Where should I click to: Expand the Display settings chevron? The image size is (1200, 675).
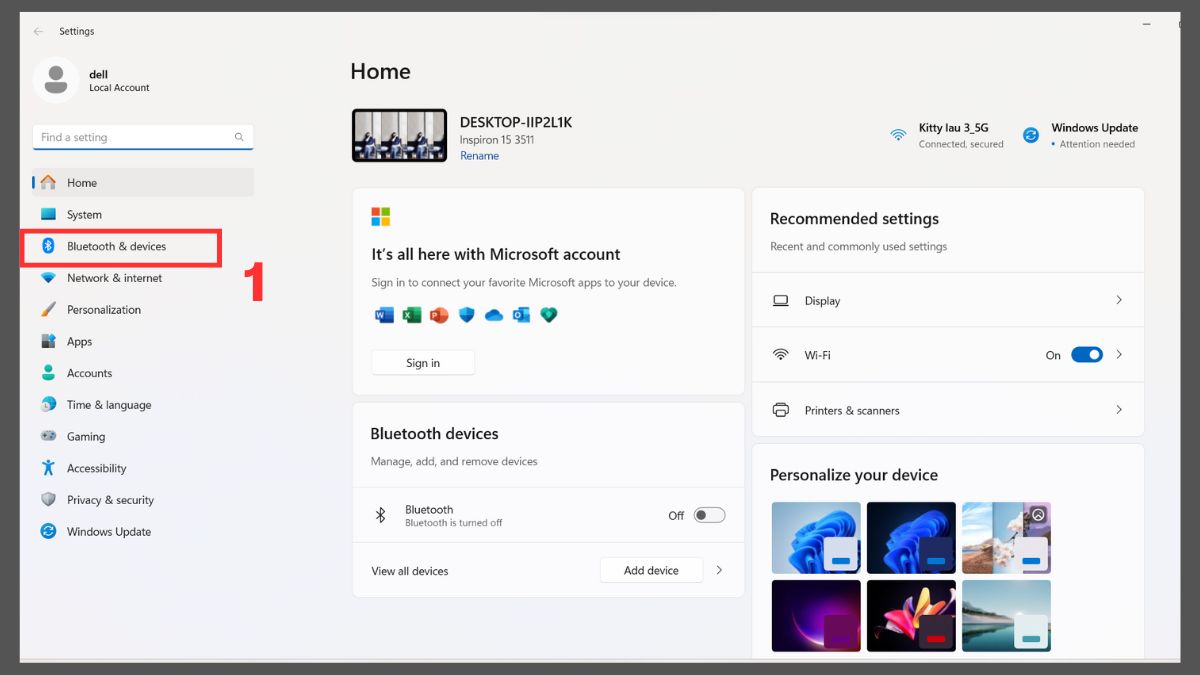(1119, 300)
